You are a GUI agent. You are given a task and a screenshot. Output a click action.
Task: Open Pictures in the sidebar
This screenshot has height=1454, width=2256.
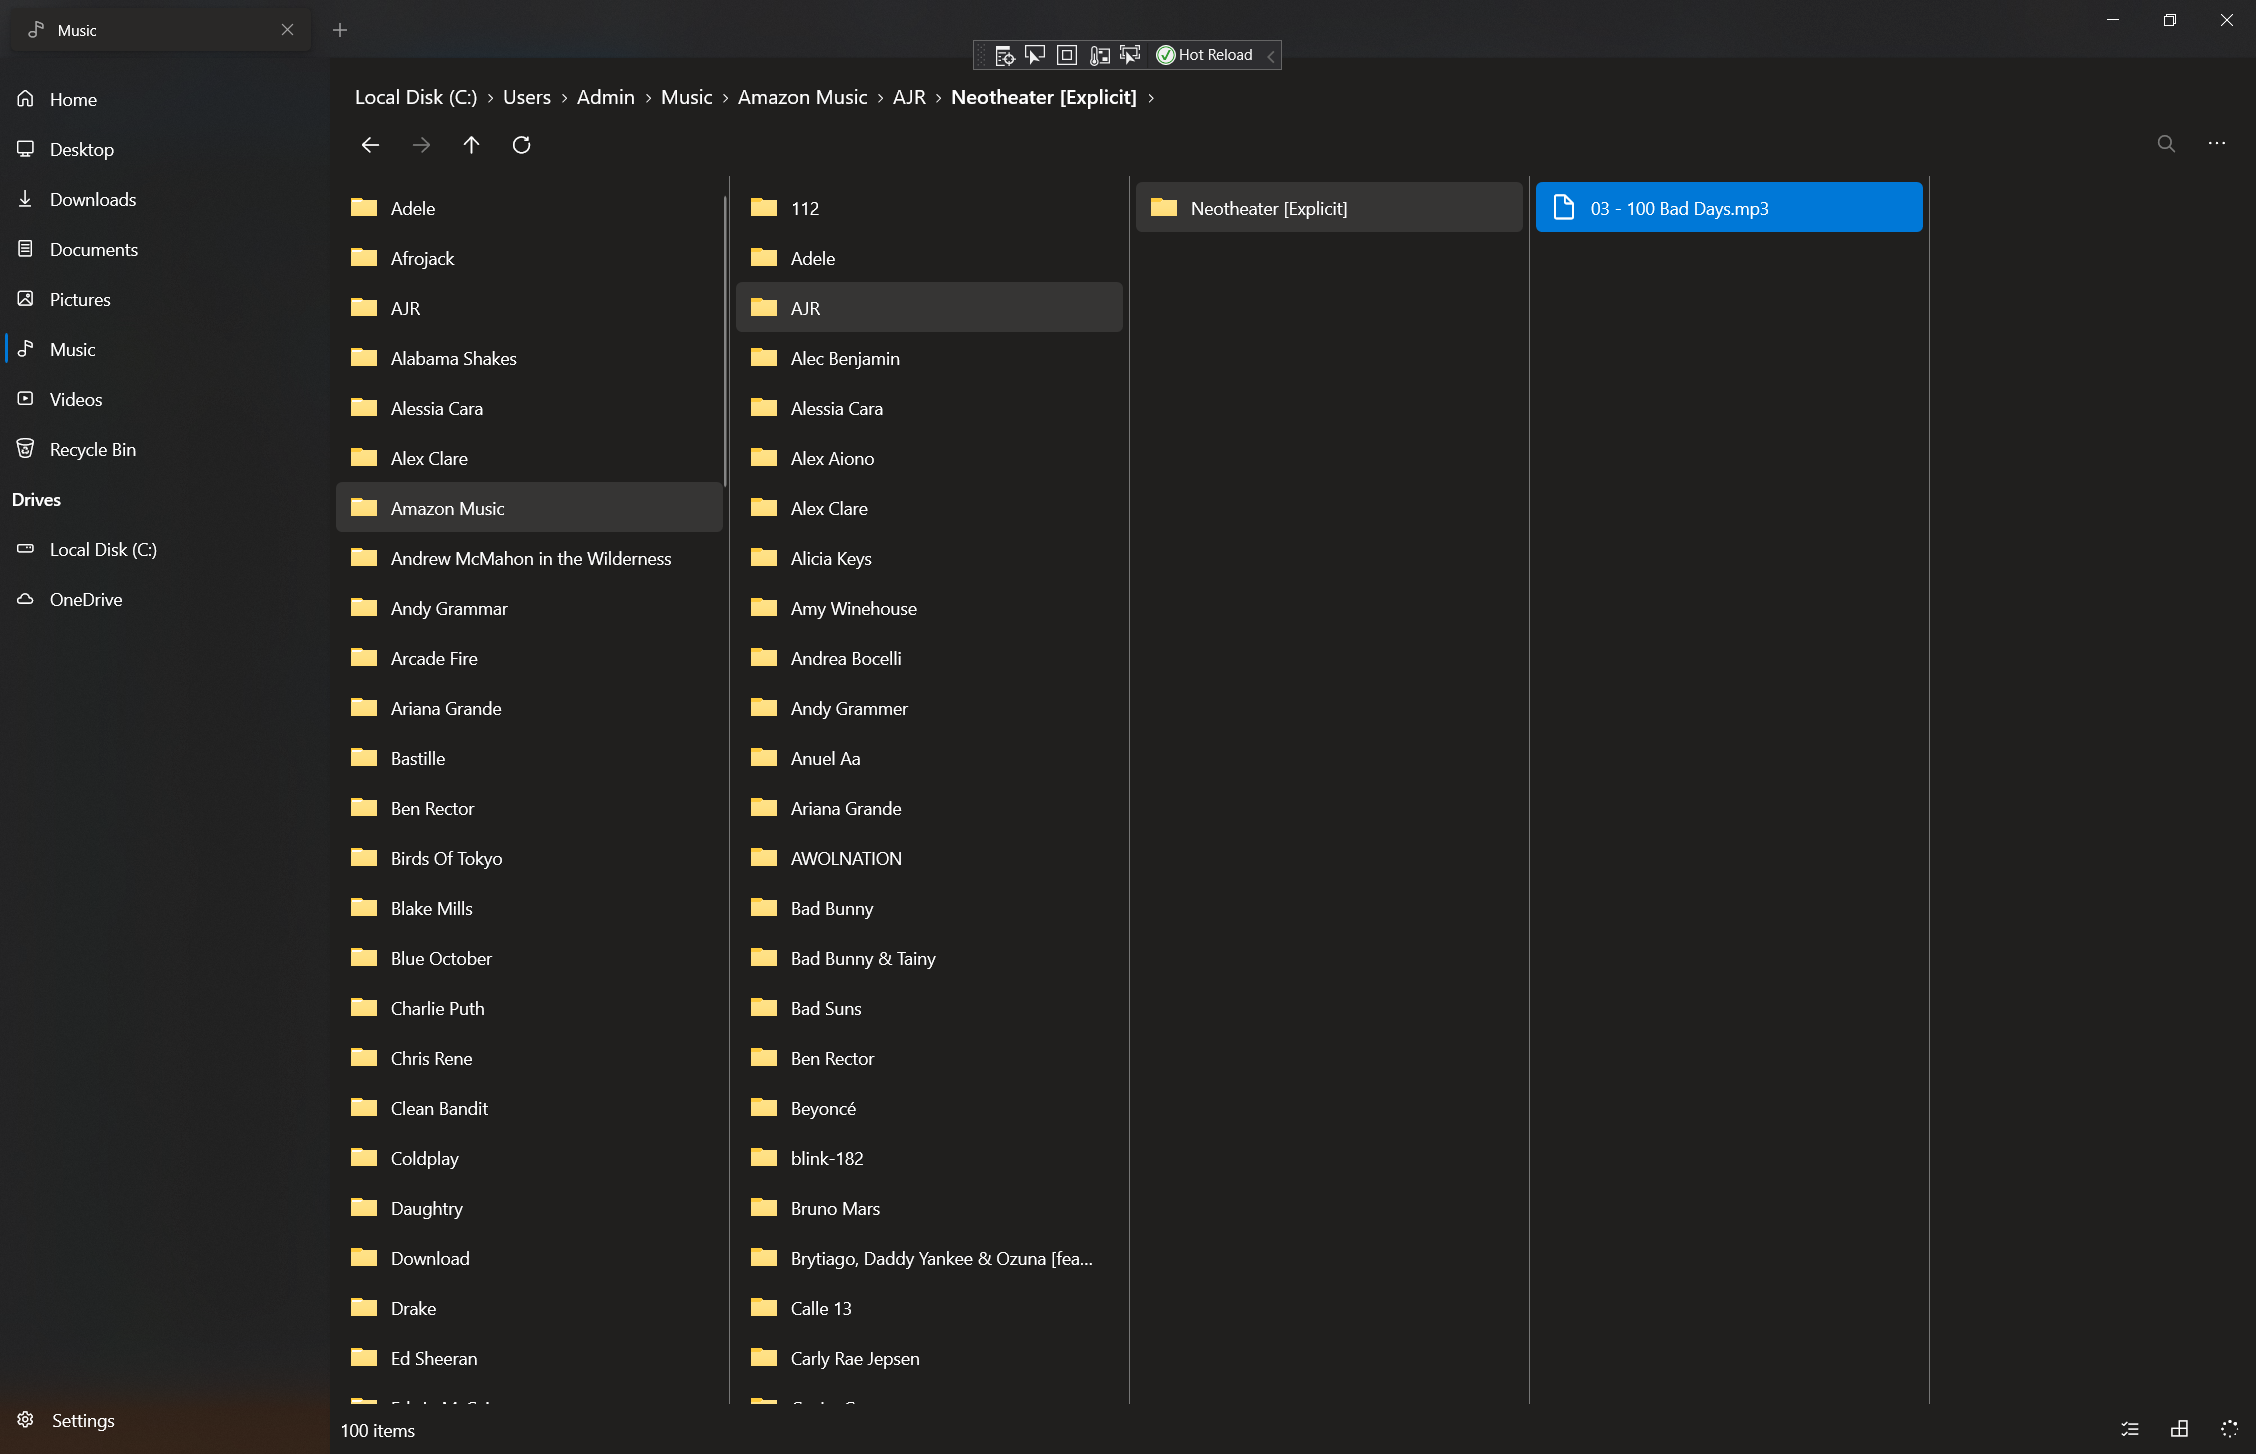click(x=165, y=299)
